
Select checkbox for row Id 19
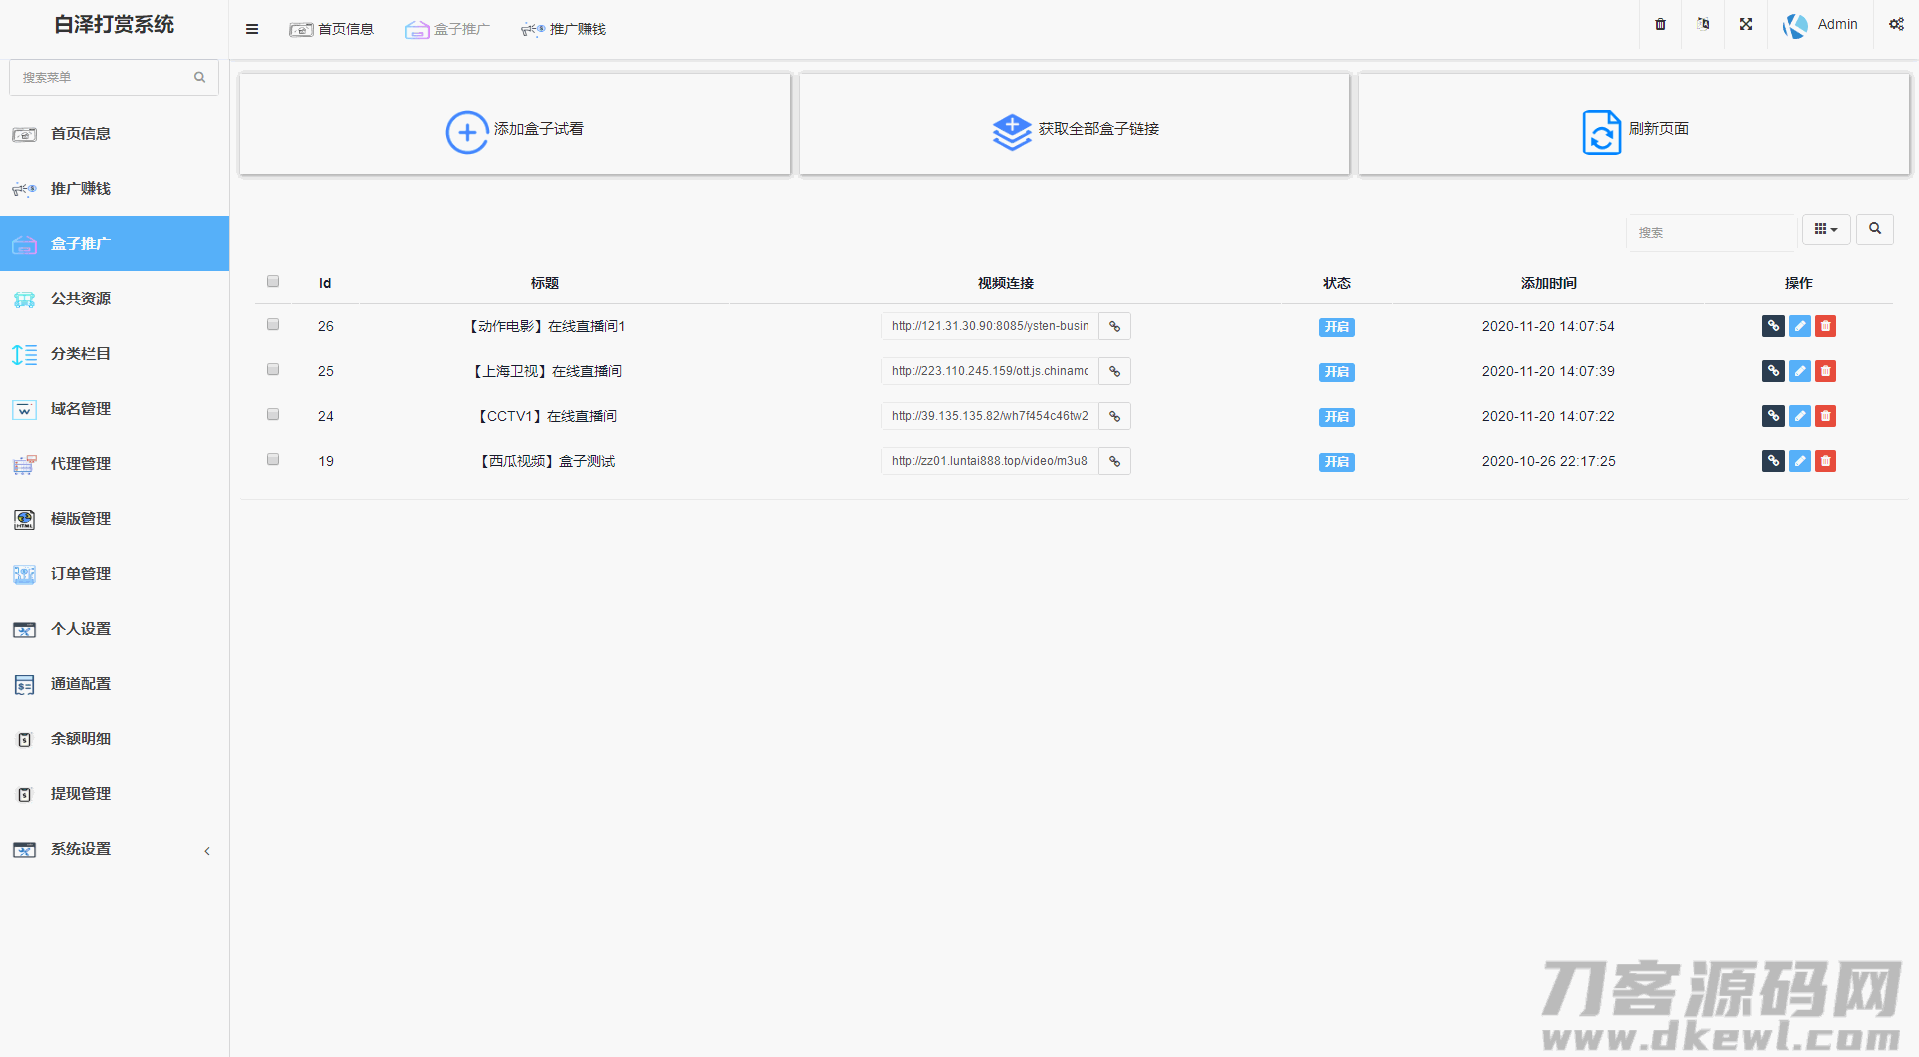[273, 460]
